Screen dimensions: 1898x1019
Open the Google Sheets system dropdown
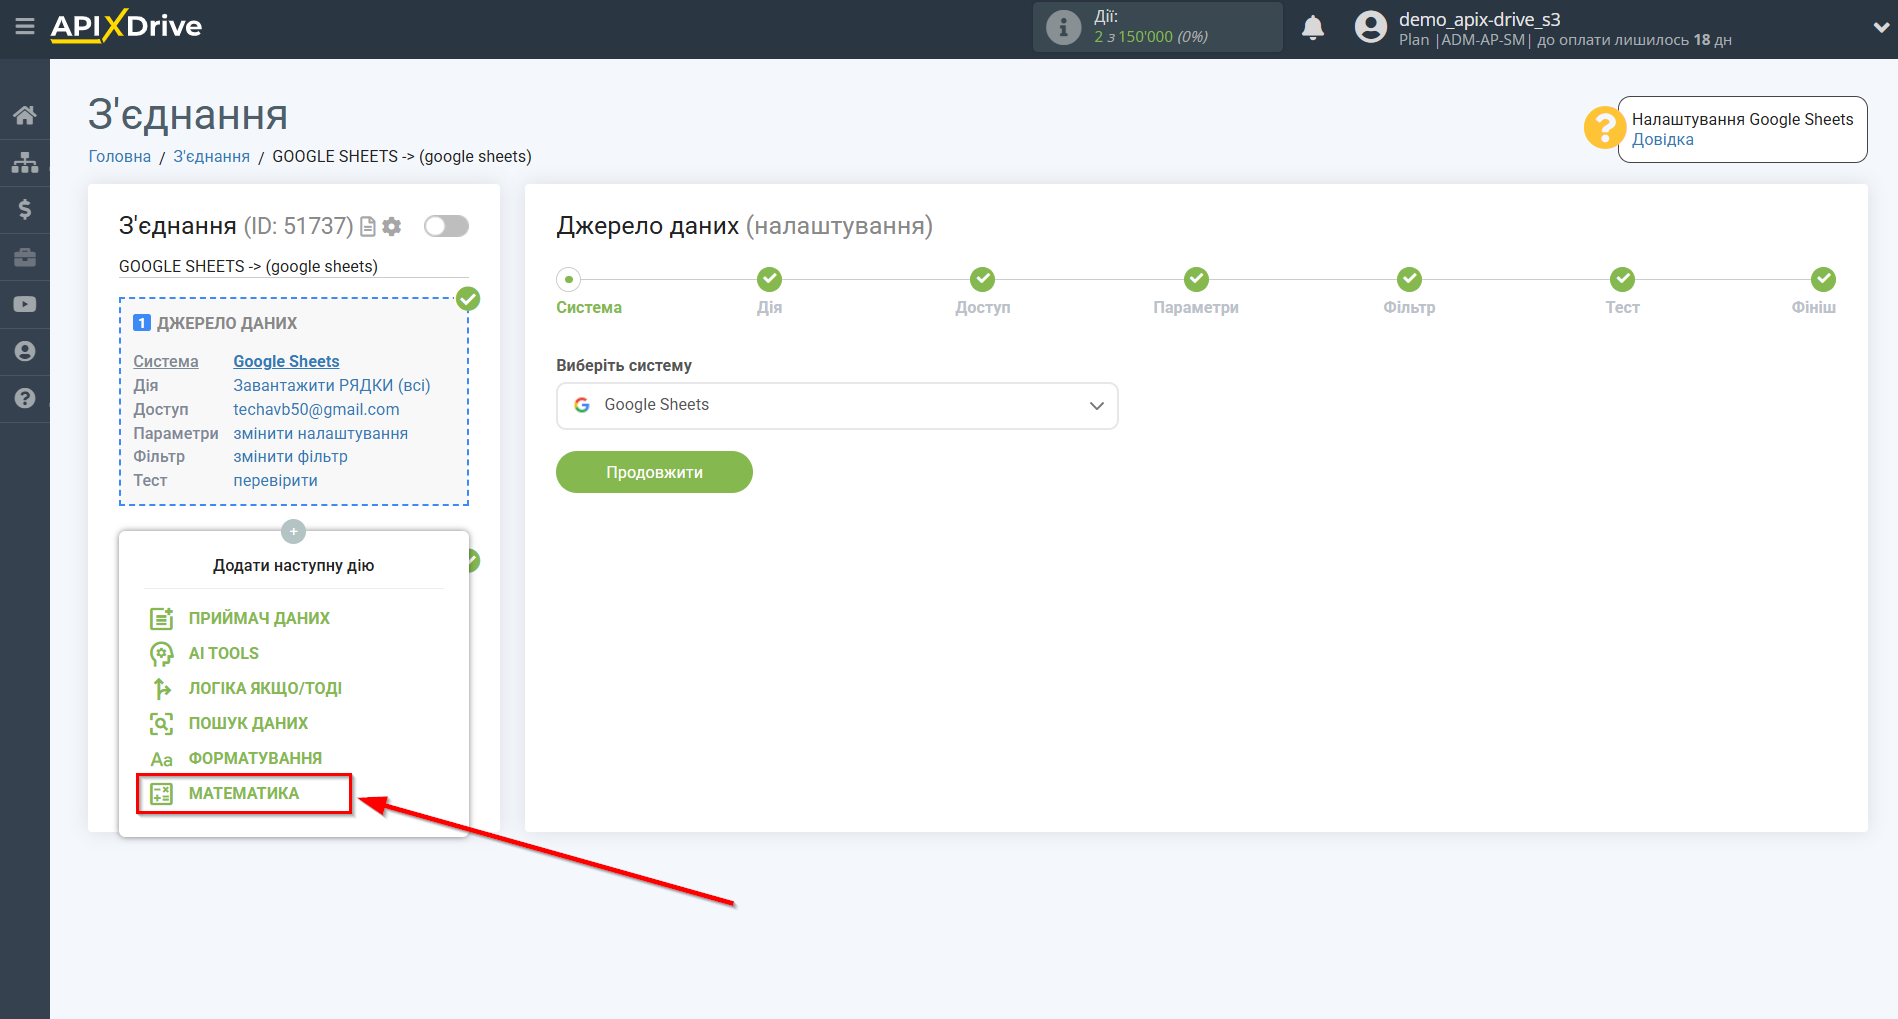837,406
